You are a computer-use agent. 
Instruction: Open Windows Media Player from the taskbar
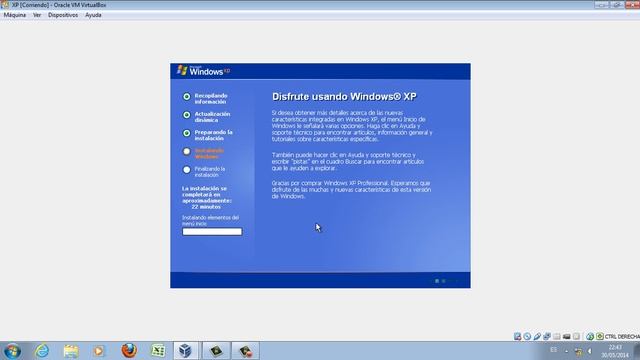click(98, 351)
